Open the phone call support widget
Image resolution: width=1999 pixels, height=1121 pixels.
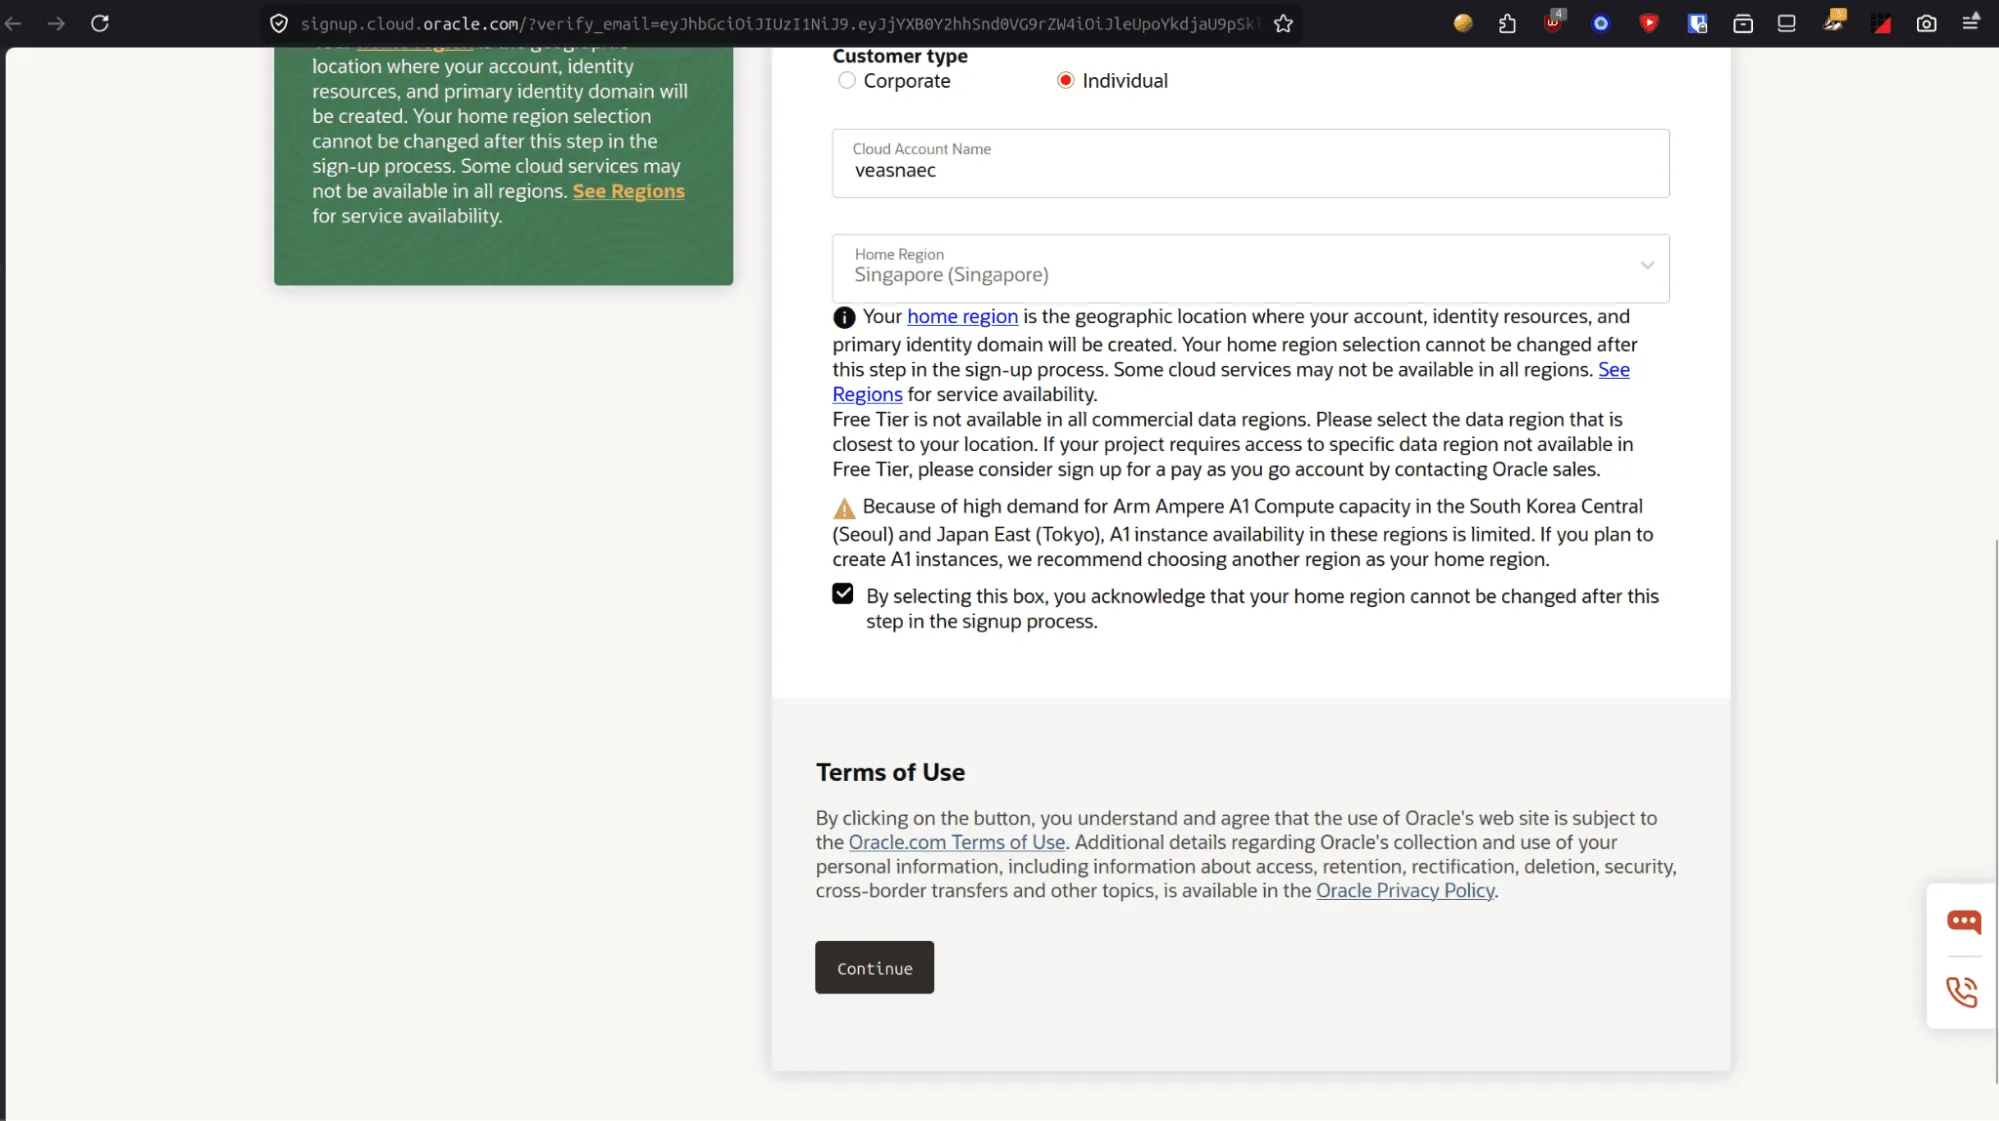tap(1962, 992)
